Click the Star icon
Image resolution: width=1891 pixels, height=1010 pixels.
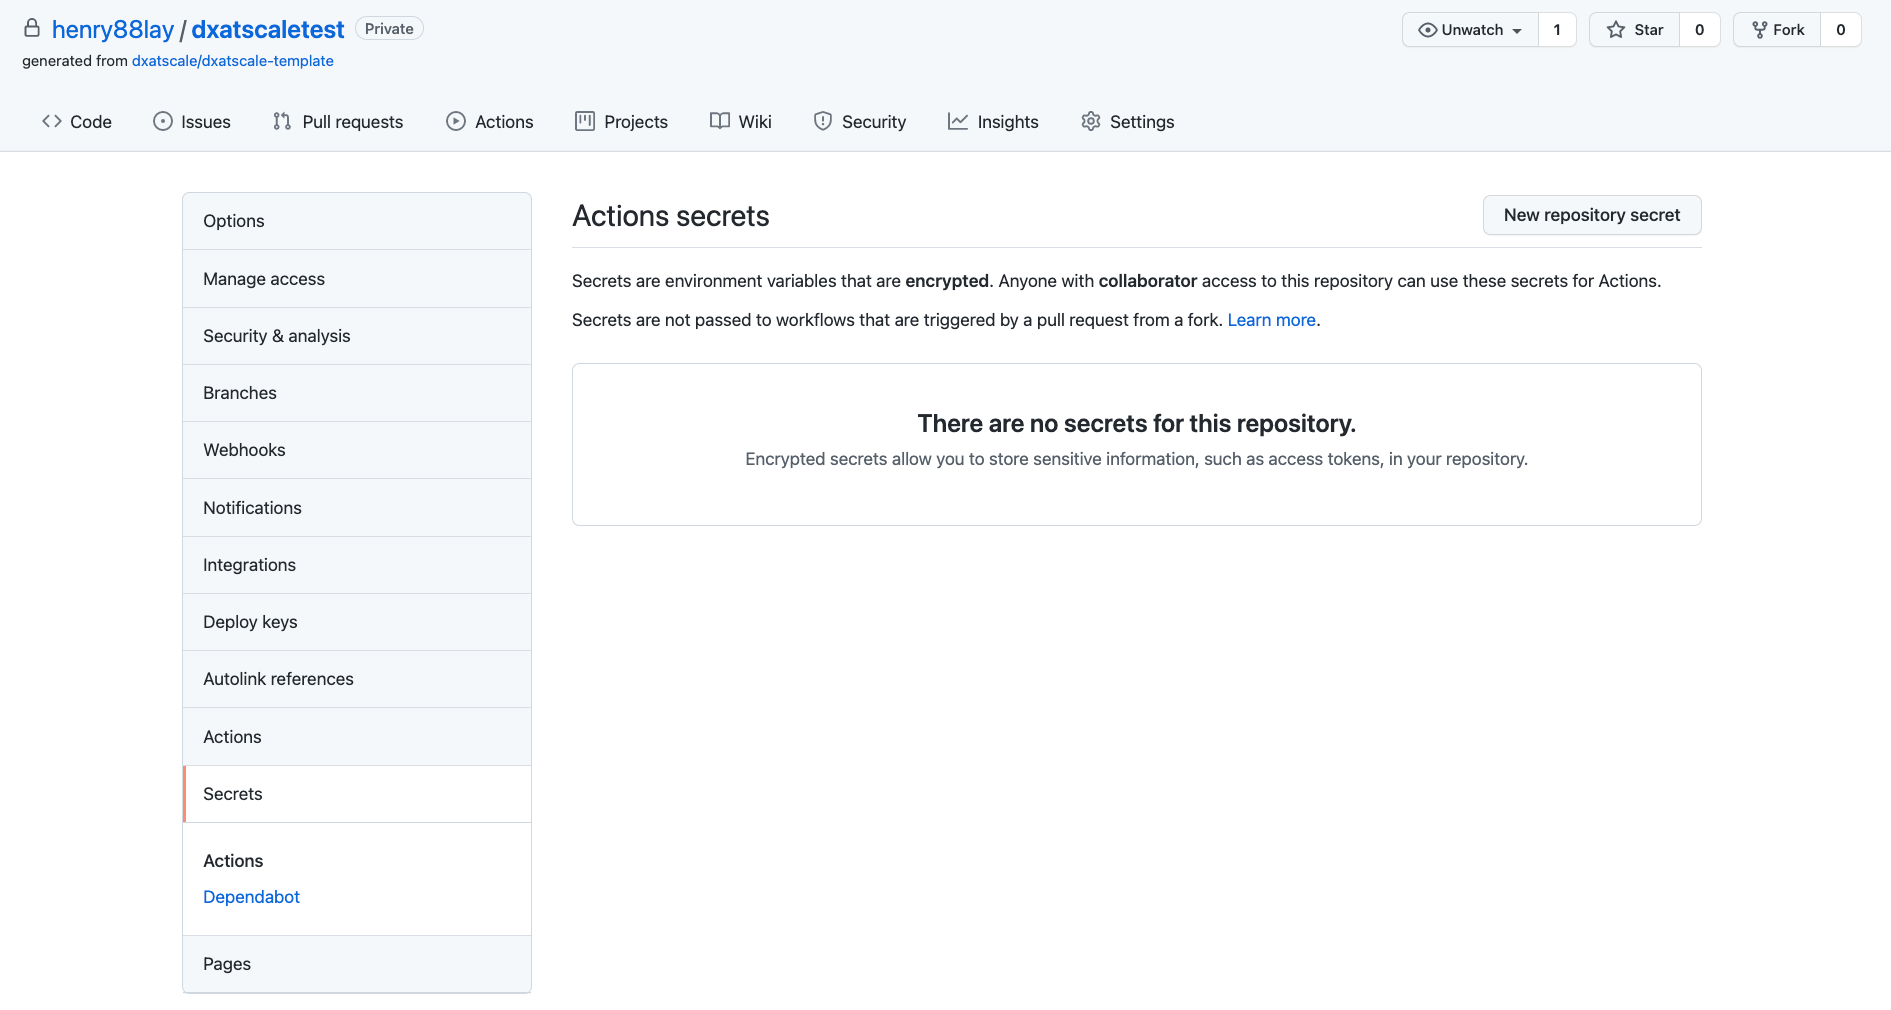(1616, 30)
